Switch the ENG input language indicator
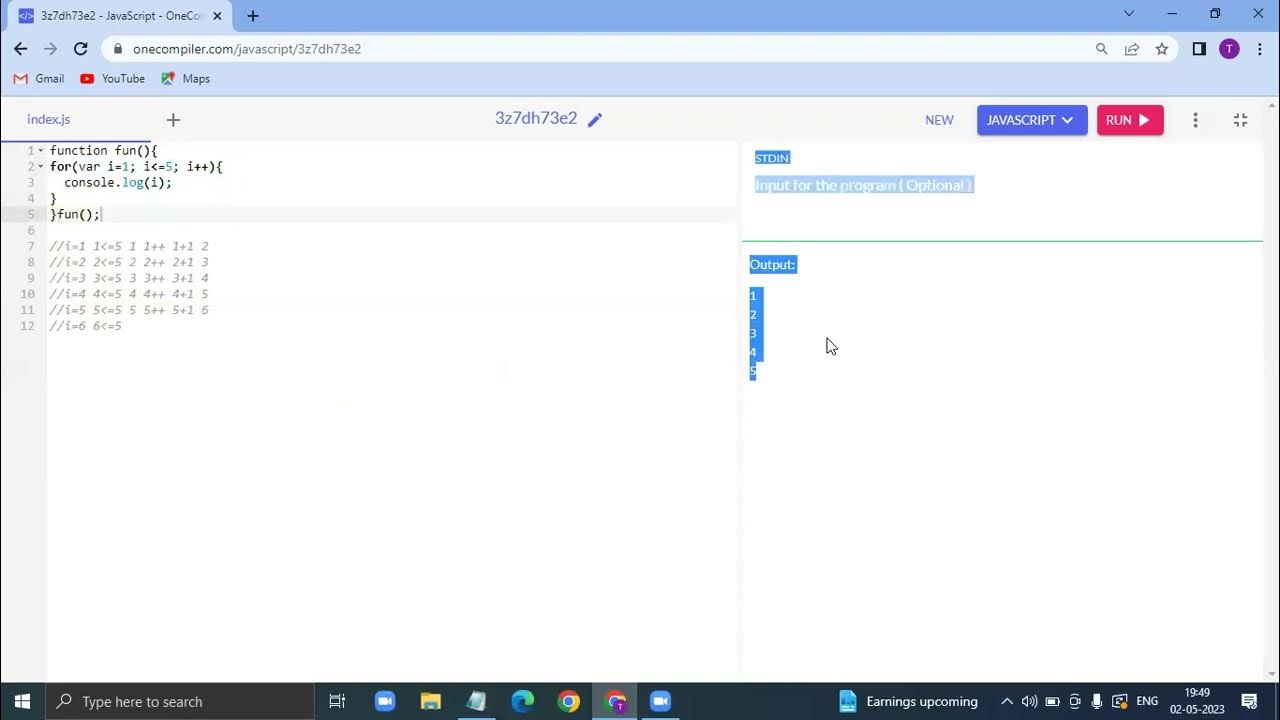Screen dimensions: 1280x720 pos(1147,701)
